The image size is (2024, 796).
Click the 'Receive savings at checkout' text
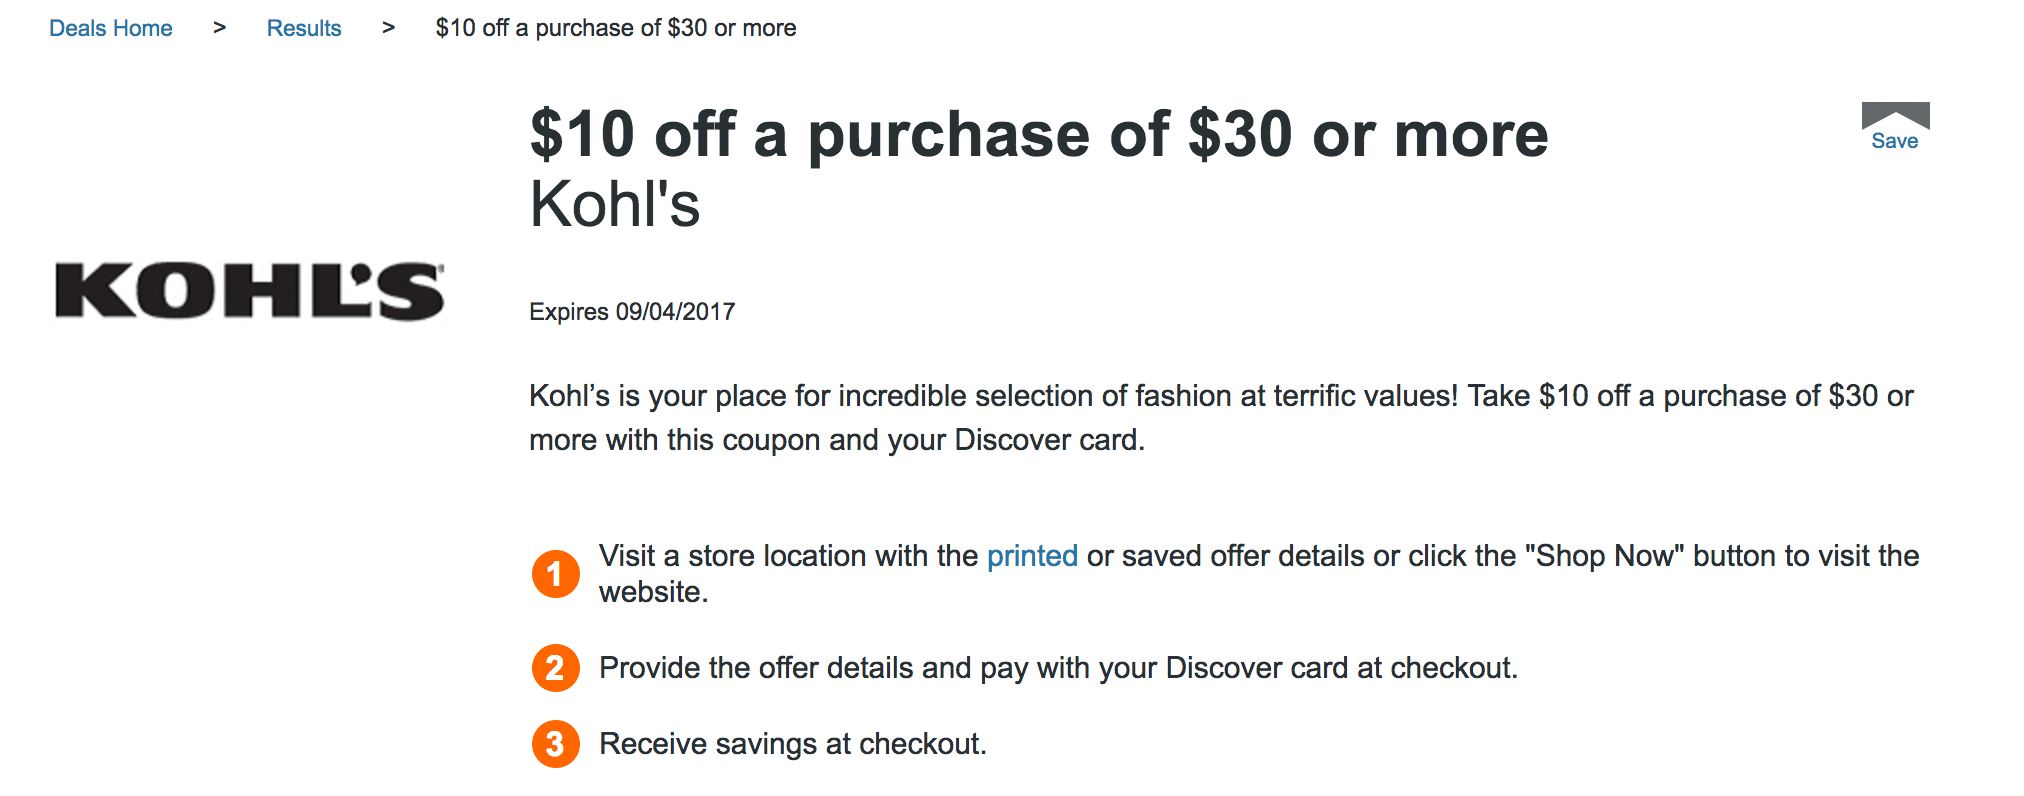click(792, 744)
